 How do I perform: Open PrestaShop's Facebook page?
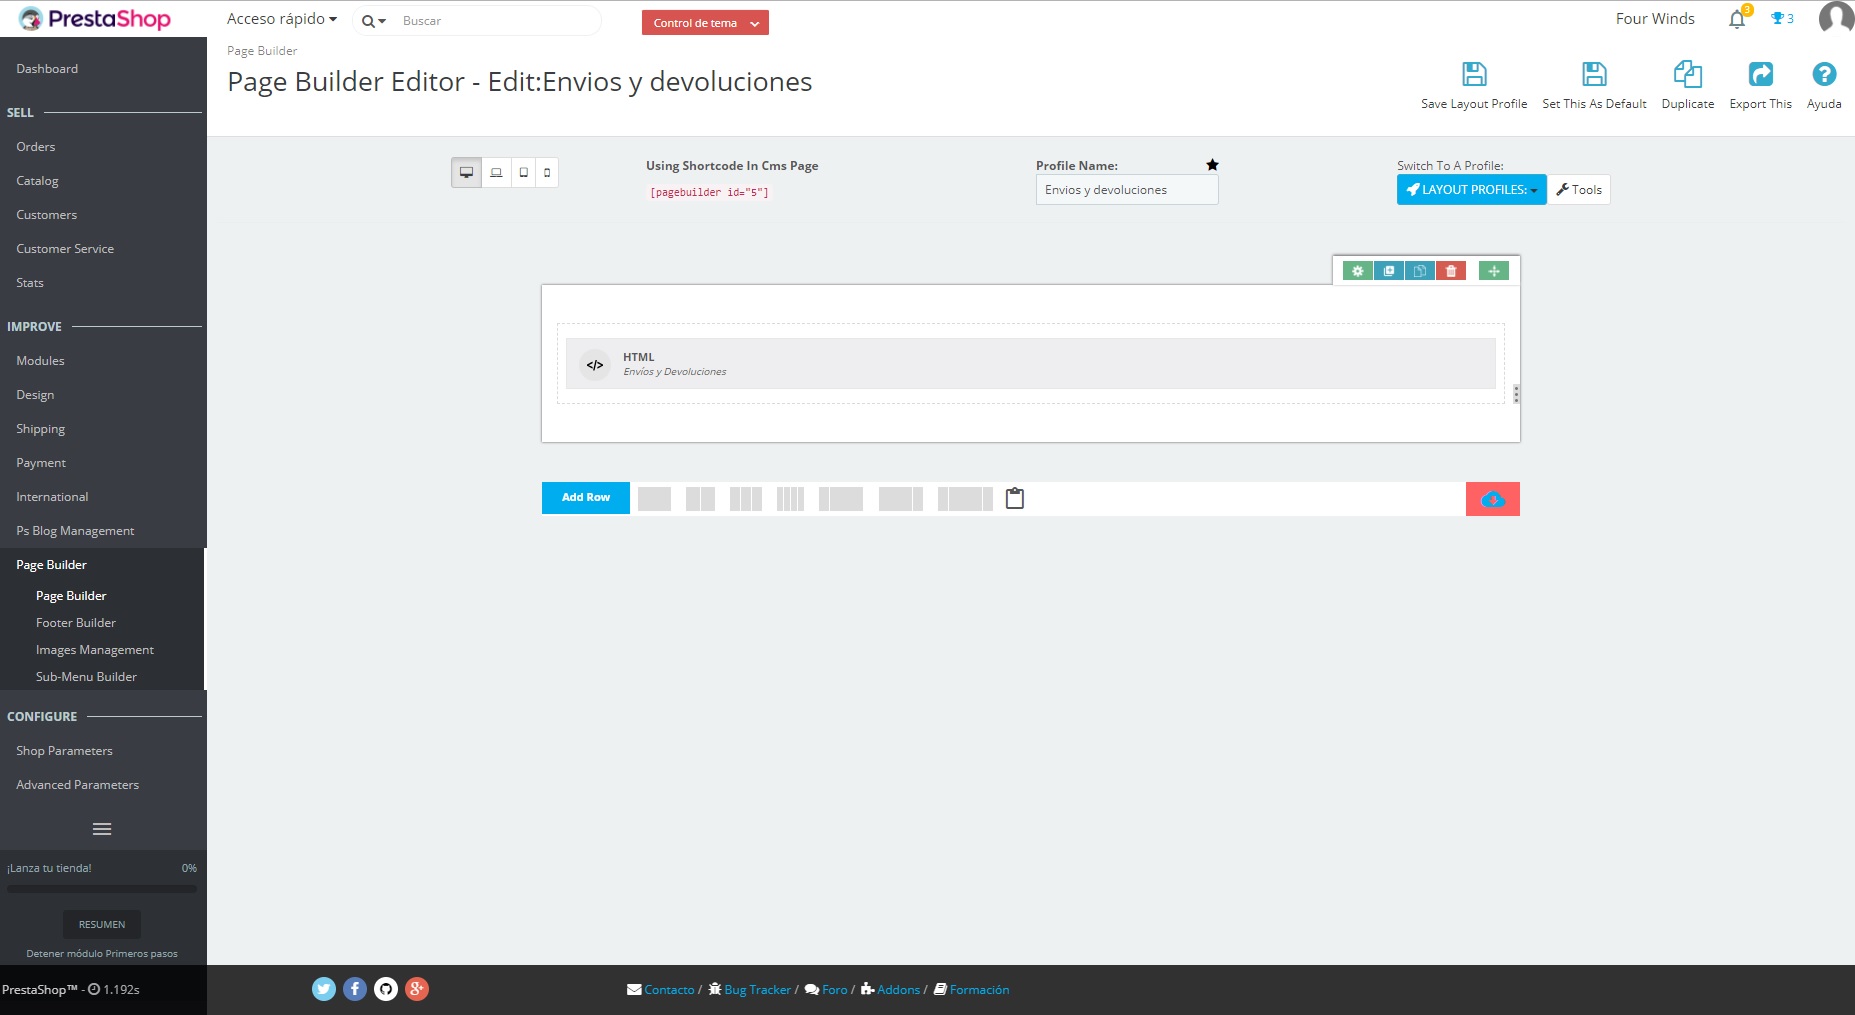pos(355,989)
